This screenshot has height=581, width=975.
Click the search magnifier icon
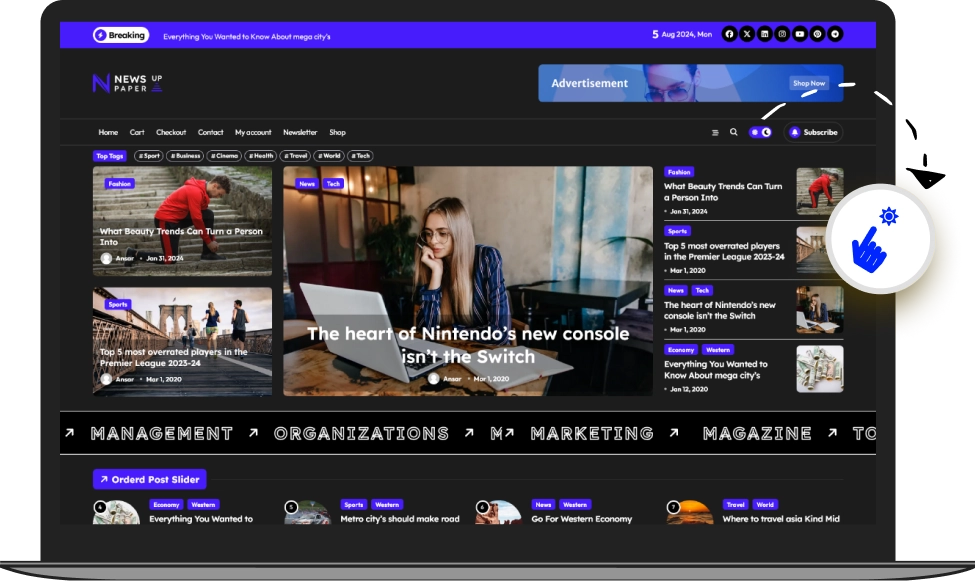tap(734, 132)
